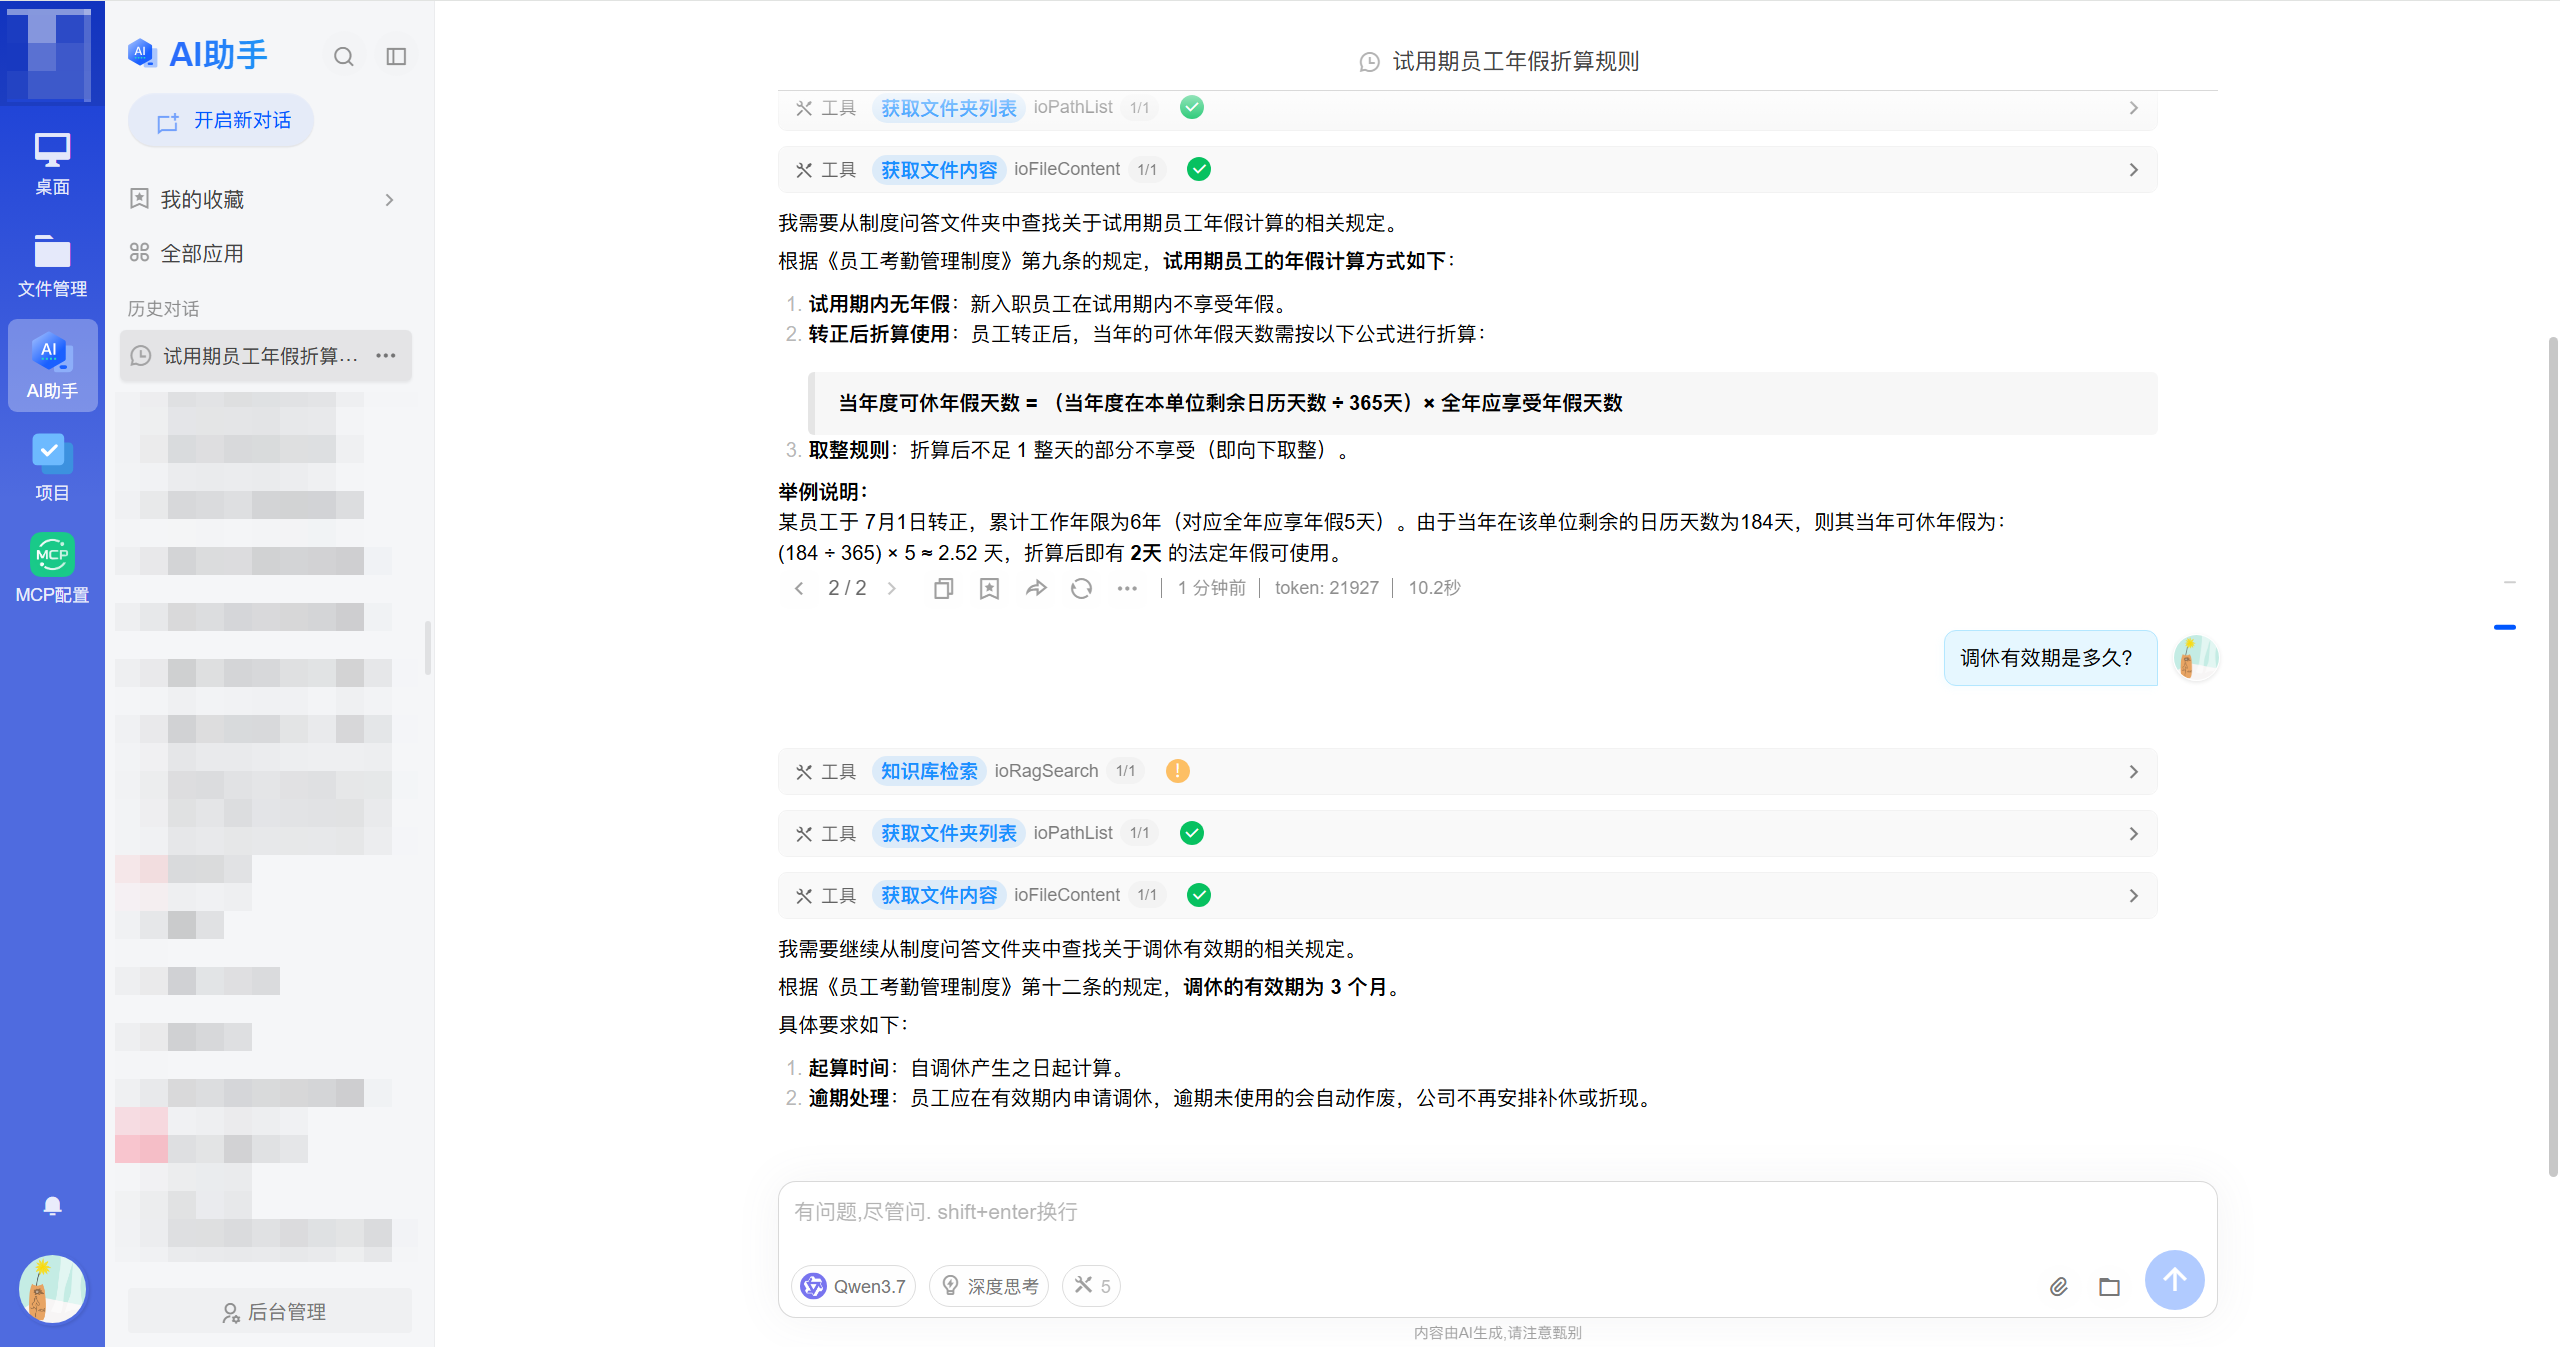2560x1347 pixels.
Task: Send message with the up arrow button
Action: pos(2175,1280)
